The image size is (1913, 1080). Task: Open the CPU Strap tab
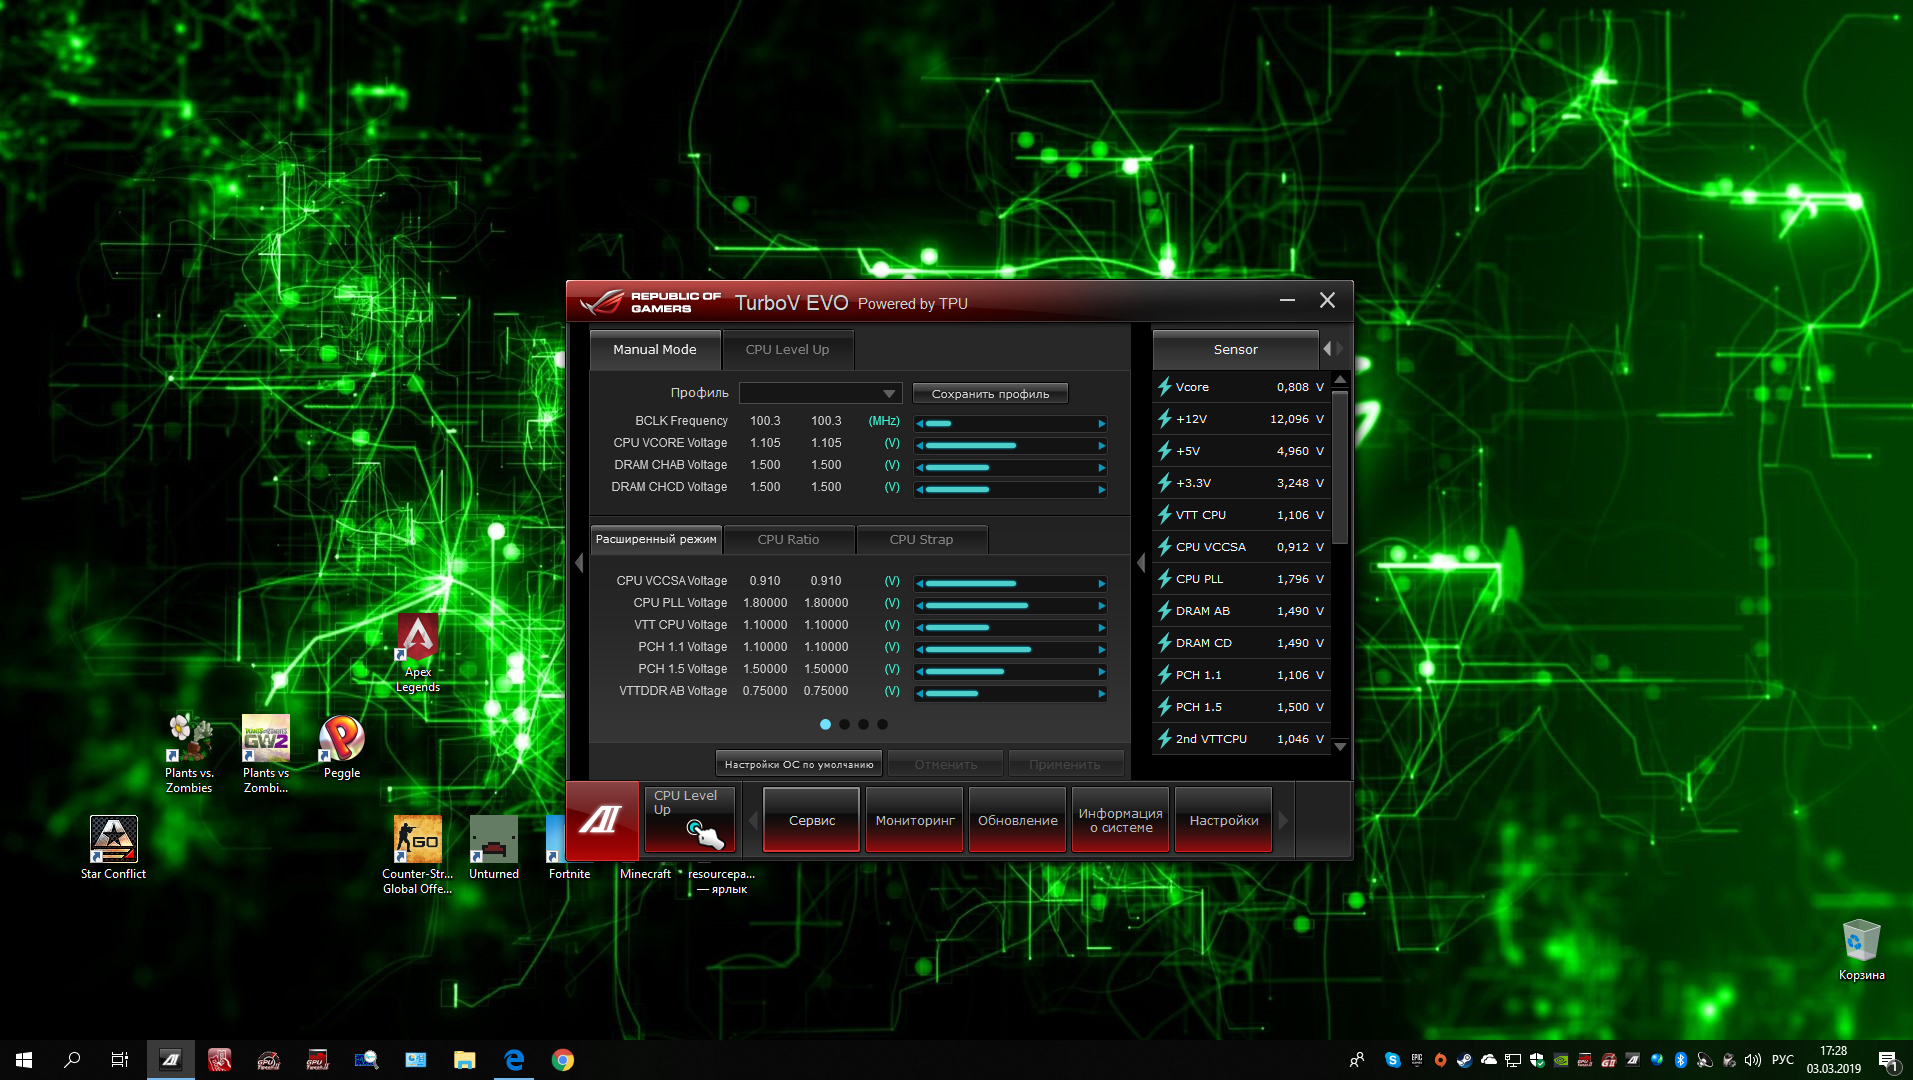click(x=921, y=539)
